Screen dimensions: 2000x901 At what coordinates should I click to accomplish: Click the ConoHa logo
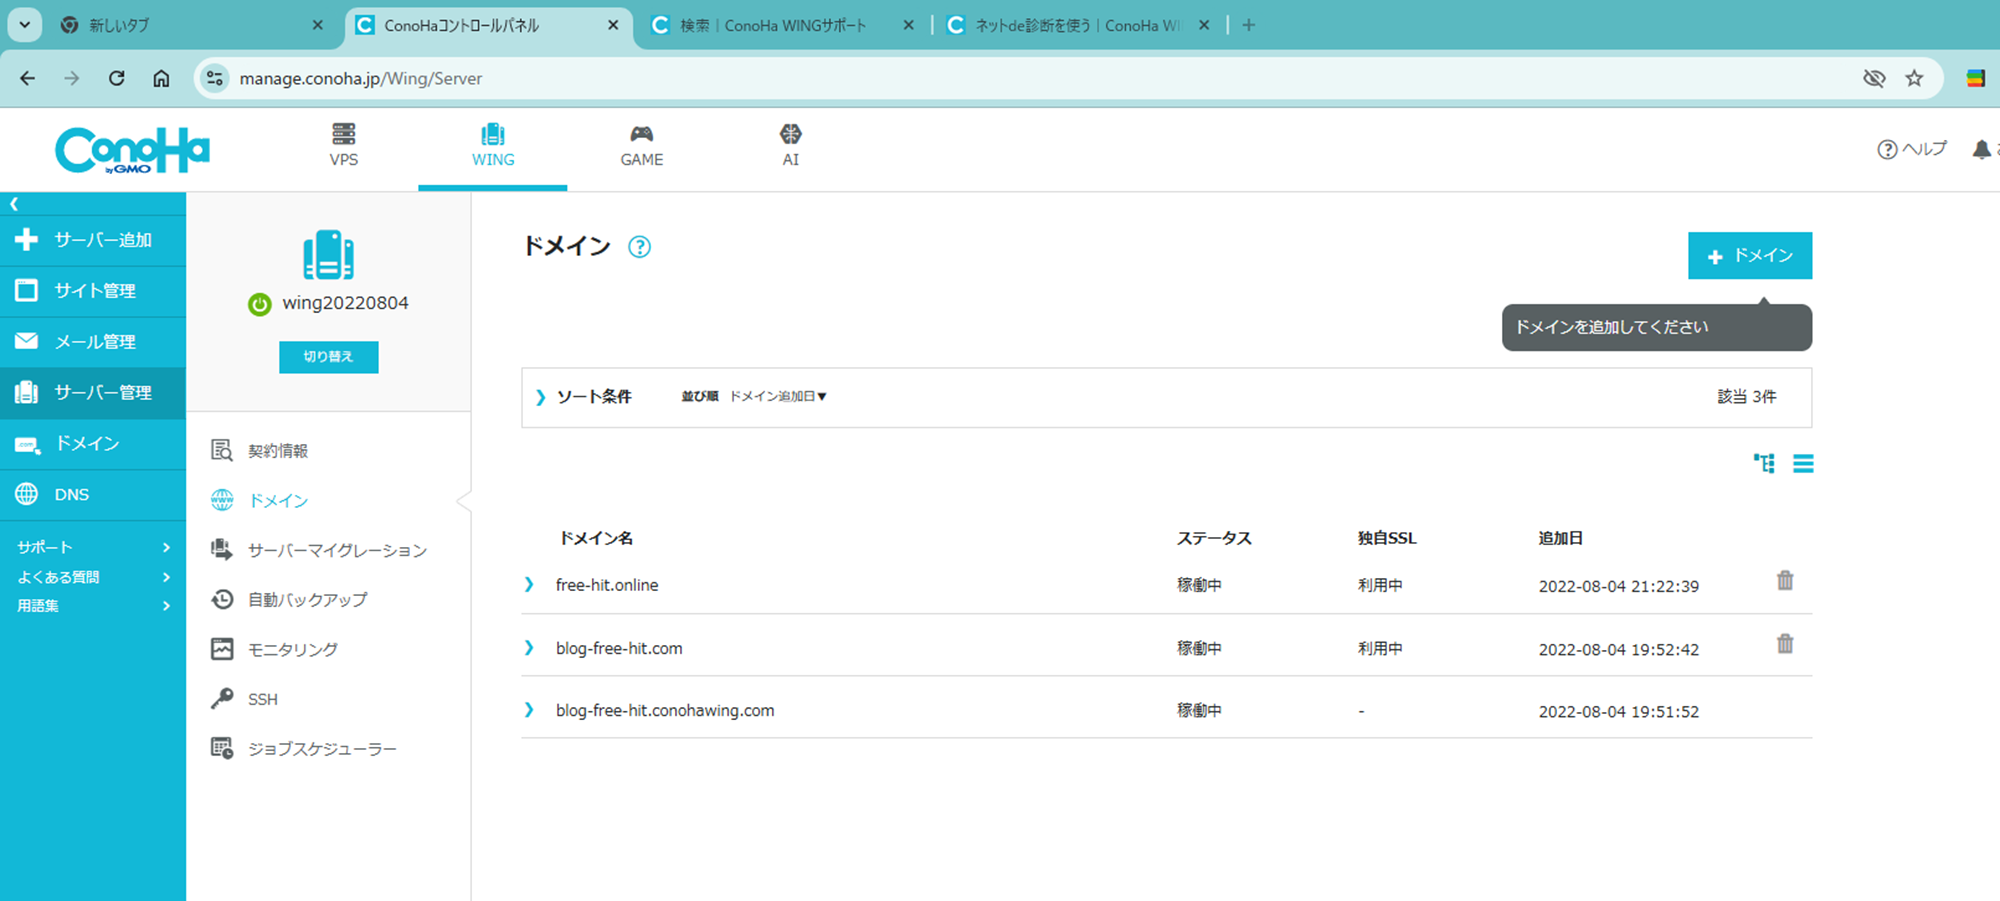coord(132,150)
